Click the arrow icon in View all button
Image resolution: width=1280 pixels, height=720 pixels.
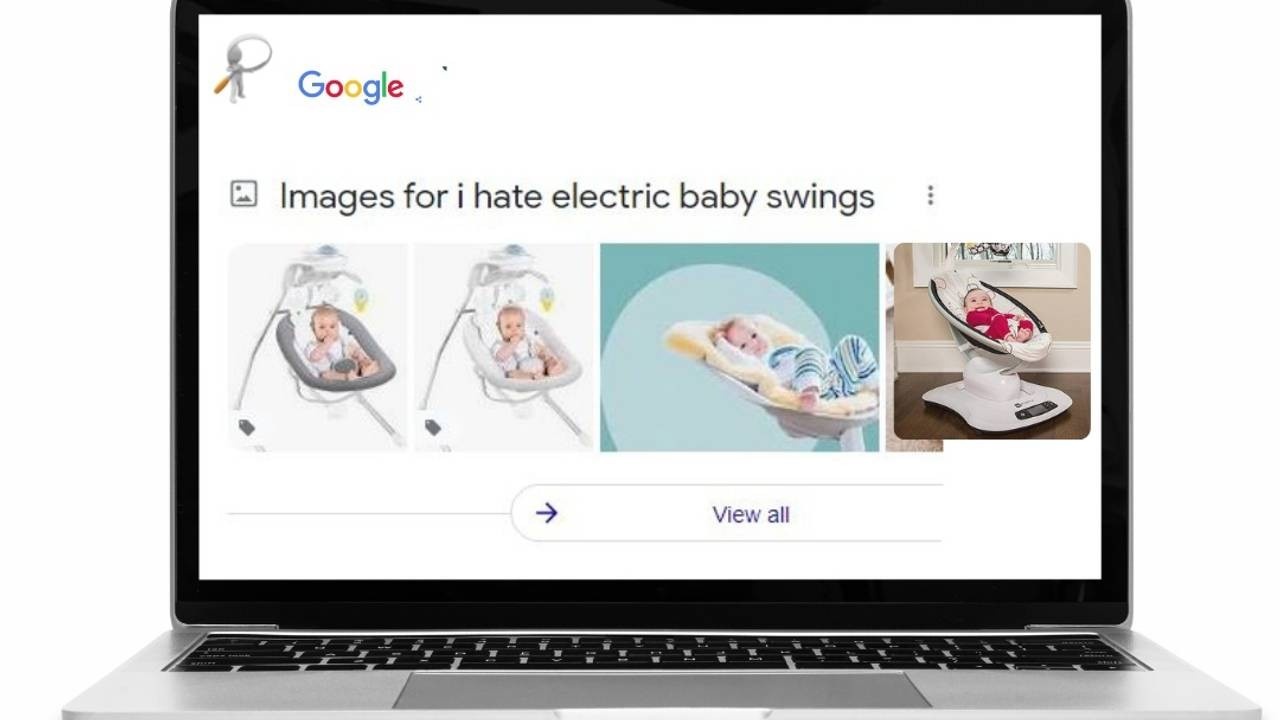tap(546, 513)
